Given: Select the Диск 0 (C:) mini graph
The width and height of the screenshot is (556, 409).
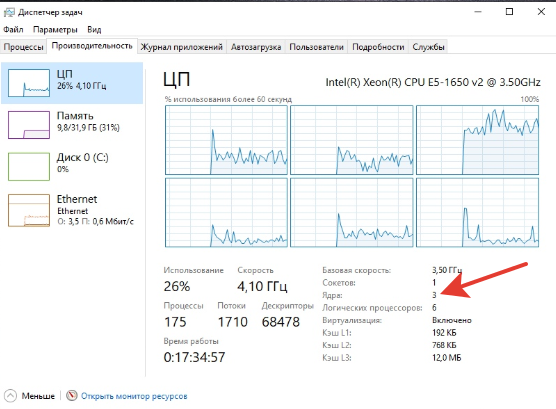Looking at the screenshot, I should [29, 166].
